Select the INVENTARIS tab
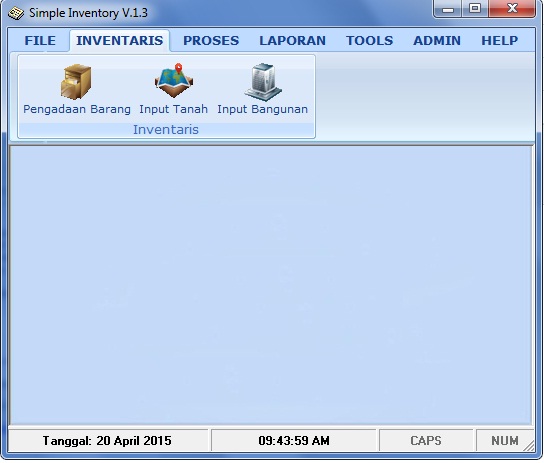 point(120,41)
